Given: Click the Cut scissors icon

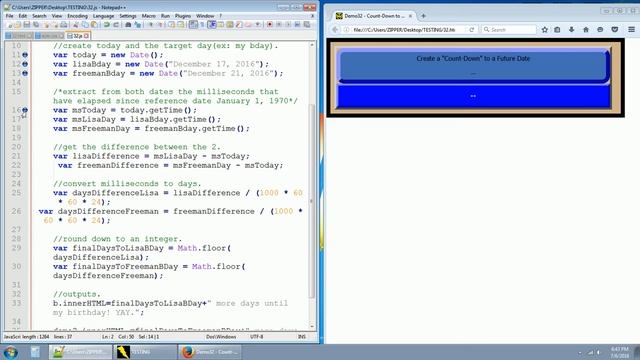Looking at the screenshot, I should coord(76,25).
